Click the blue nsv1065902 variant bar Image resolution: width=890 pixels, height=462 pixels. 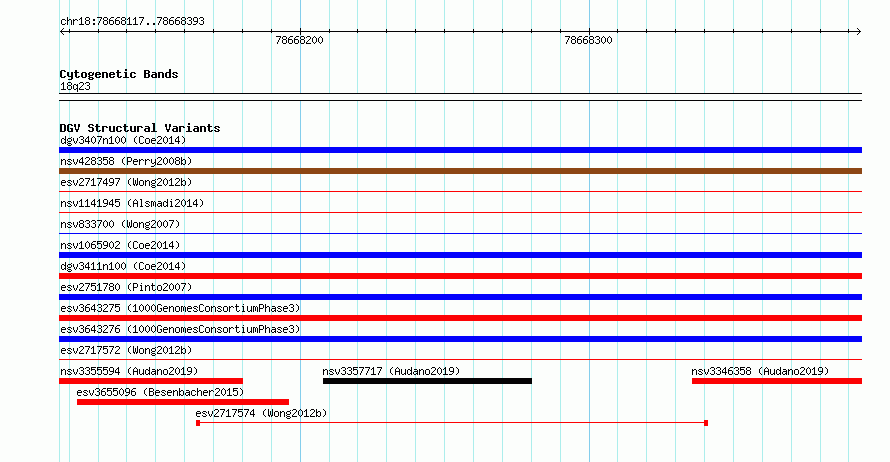pos(460,255)
